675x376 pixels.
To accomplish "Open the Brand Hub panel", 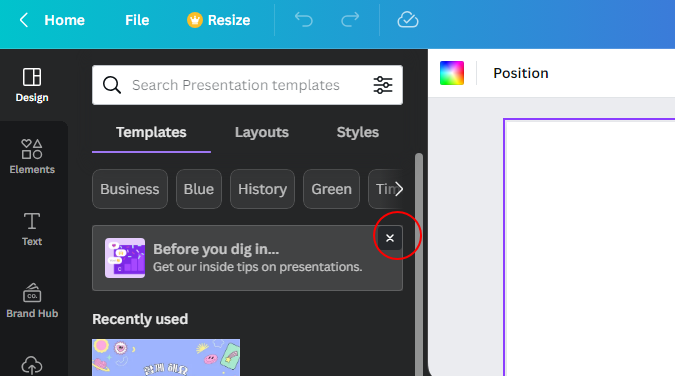I will coord(32,301).
